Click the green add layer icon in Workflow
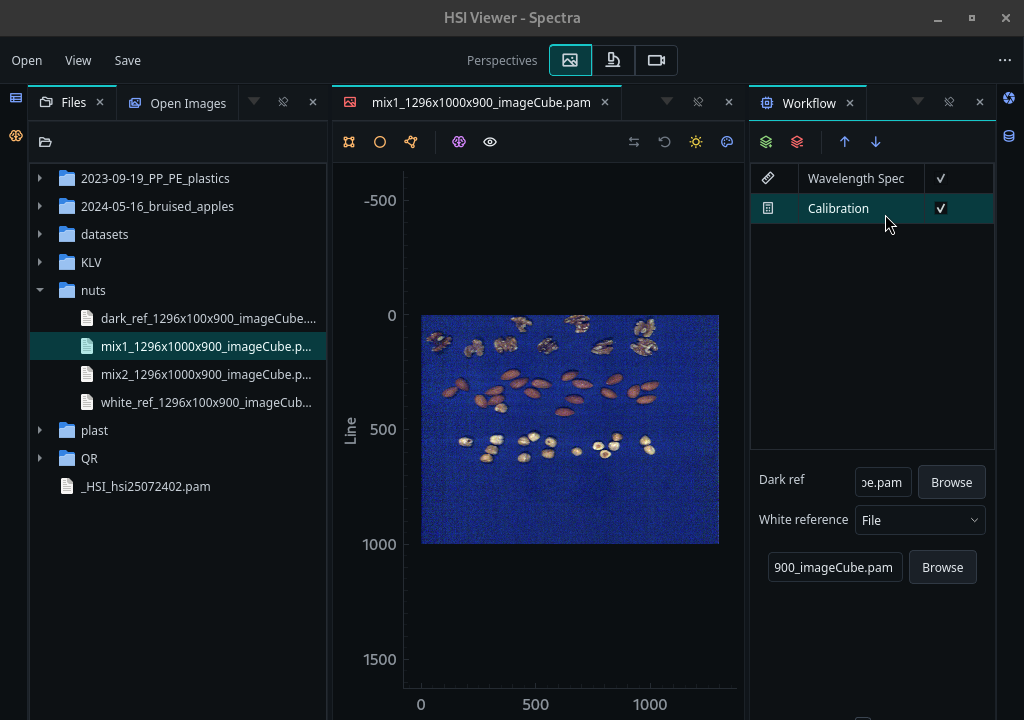Screen dimensions: 1024x720 pos(766,142)
